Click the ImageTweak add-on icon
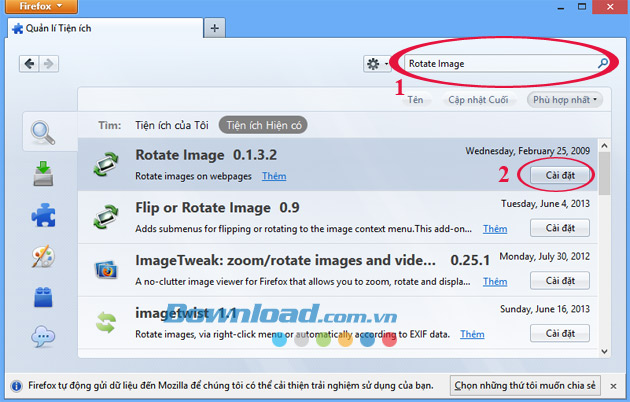630x402 pixels. pyautogui.click(x=106, y=269)
